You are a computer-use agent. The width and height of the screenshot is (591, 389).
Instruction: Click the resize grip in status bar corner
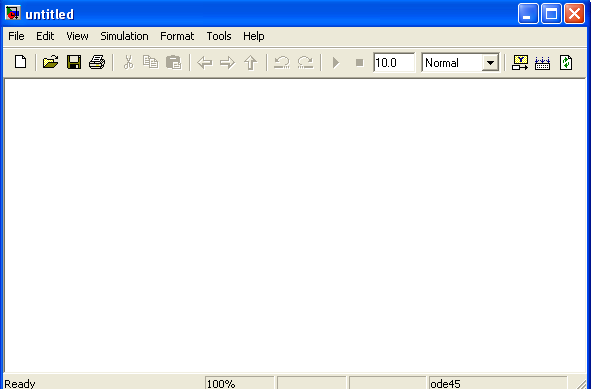click(581, 383)
